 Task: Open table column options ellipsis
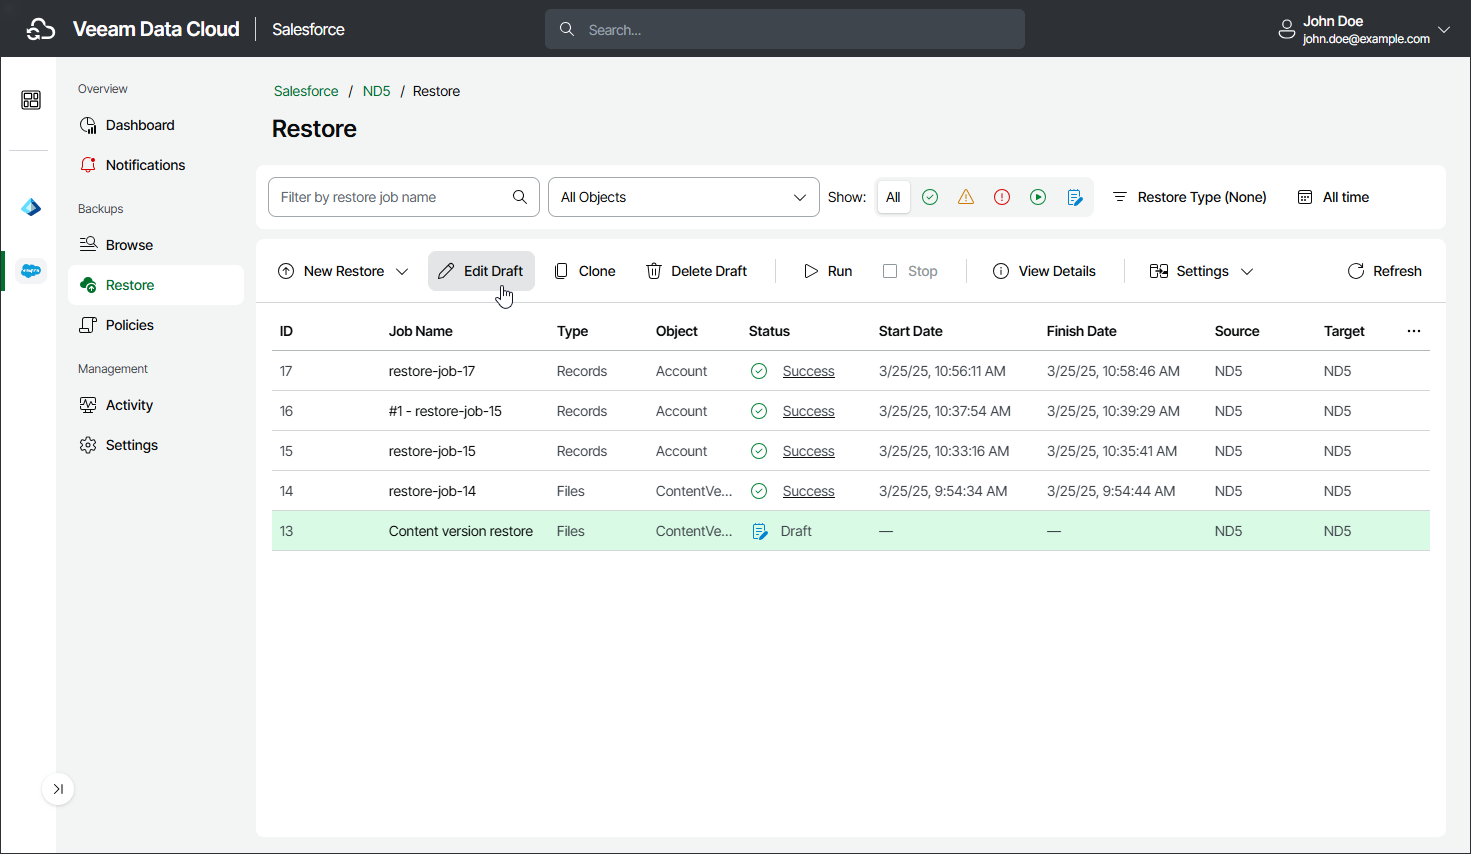click(x=1414, y=331)
